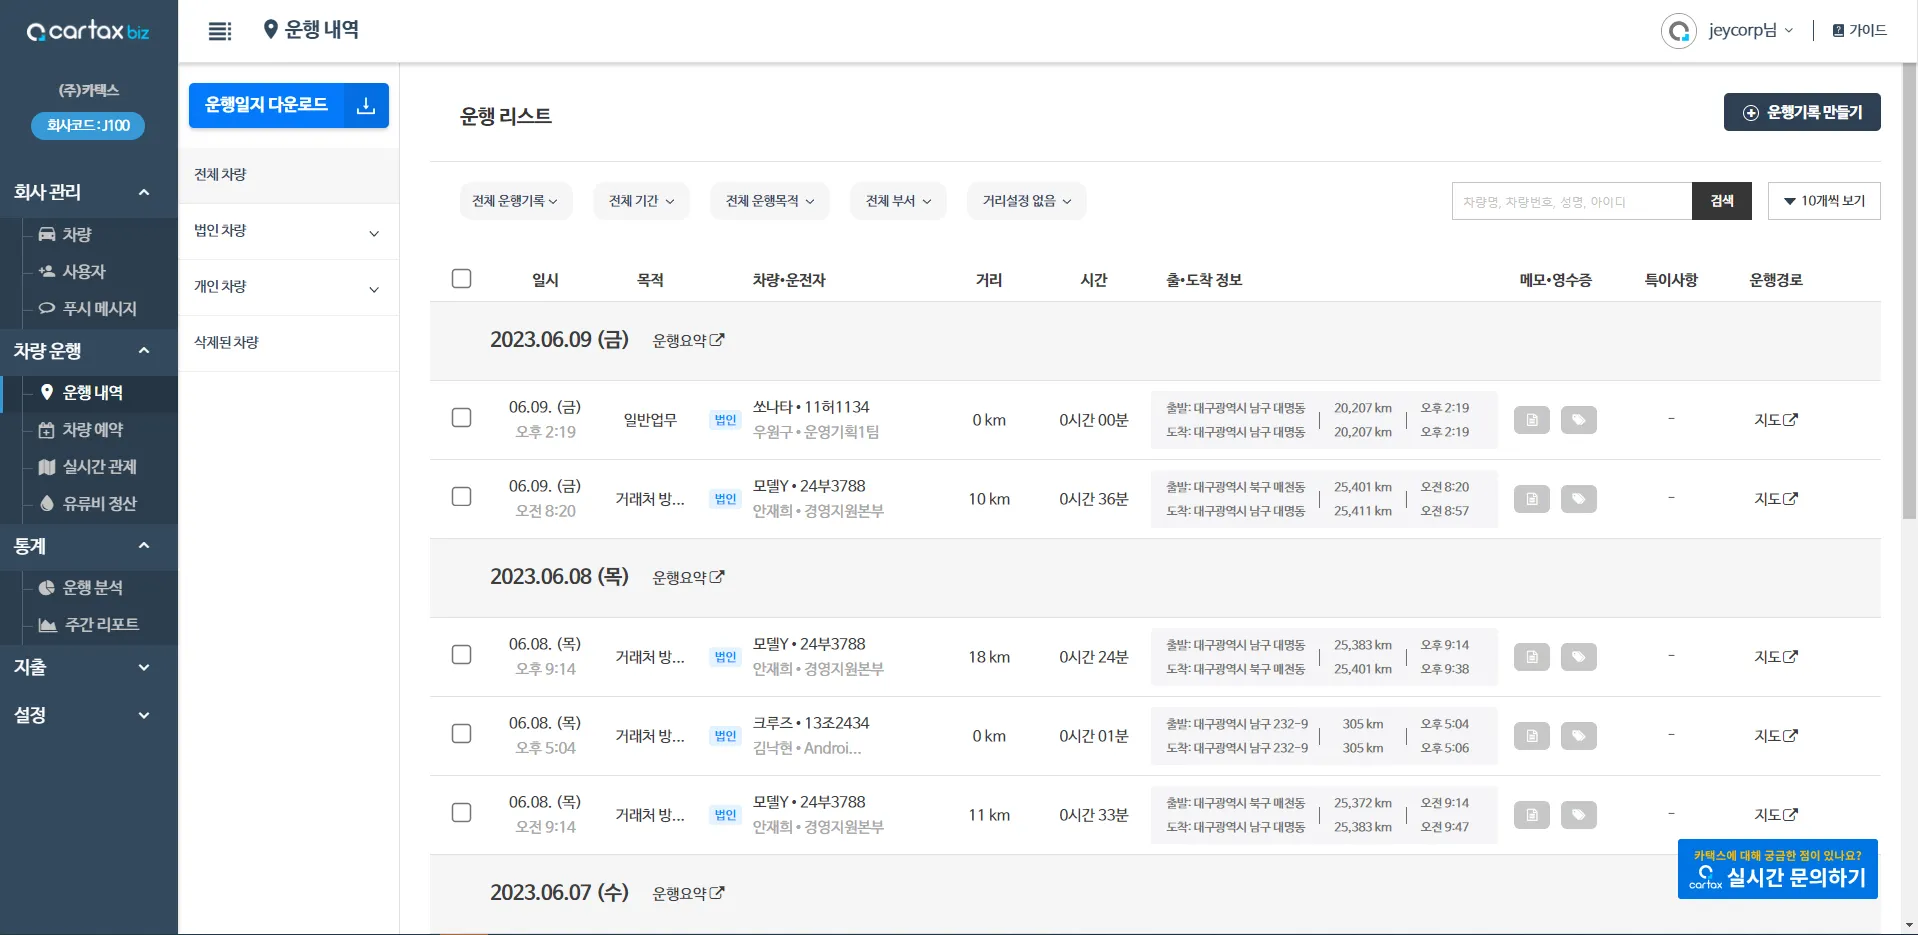
Task: Open the 가이드 guide link
Action: [x=1859, y=31]
